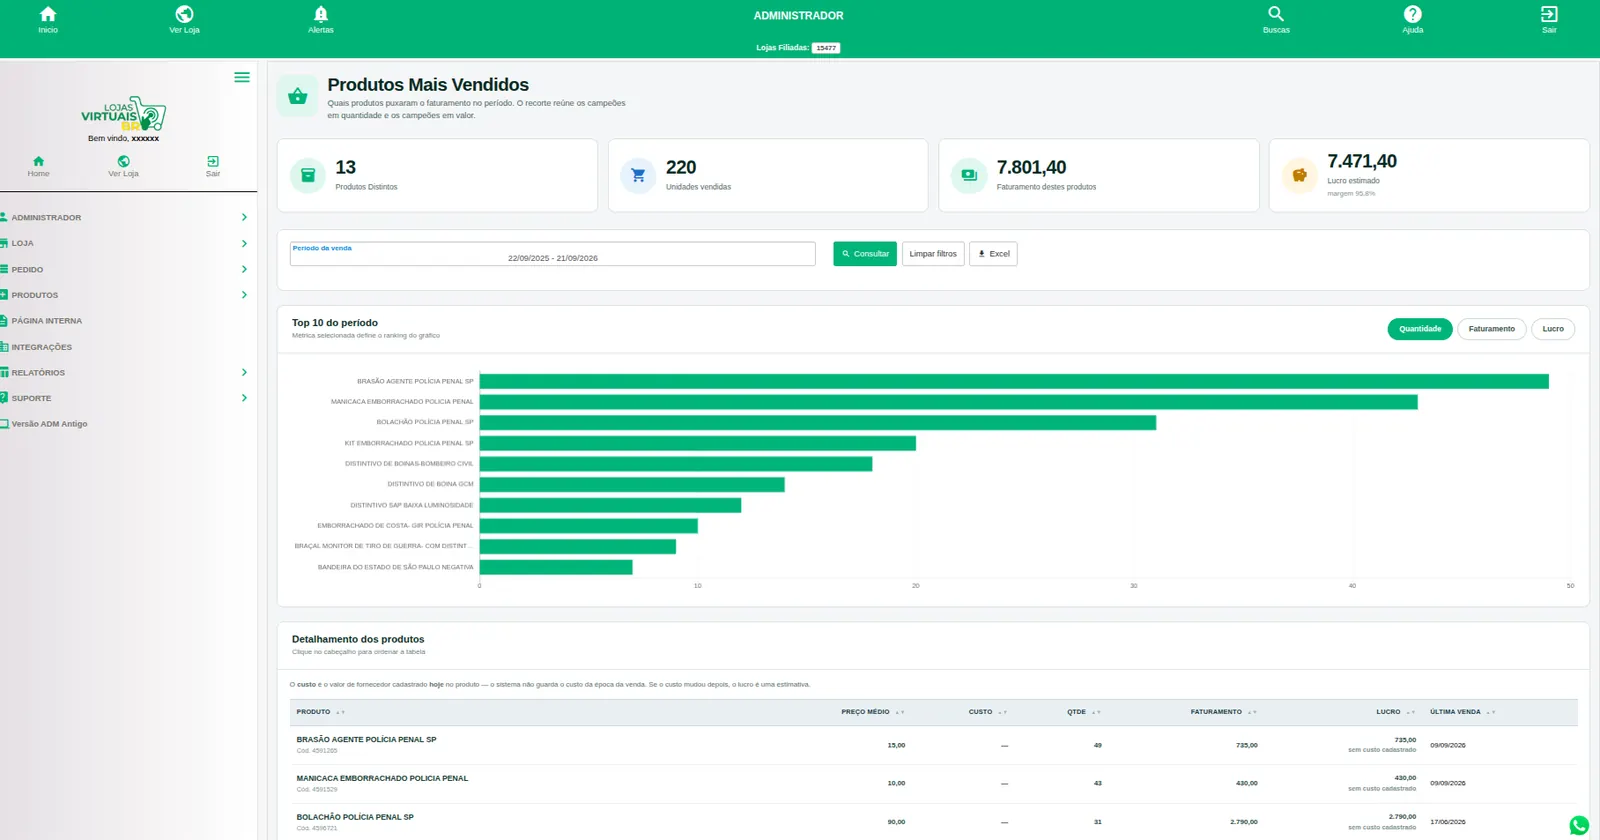Click MANICACA EMBORRACHADO POLICIA PENAL table row name

tap(382, 778)
